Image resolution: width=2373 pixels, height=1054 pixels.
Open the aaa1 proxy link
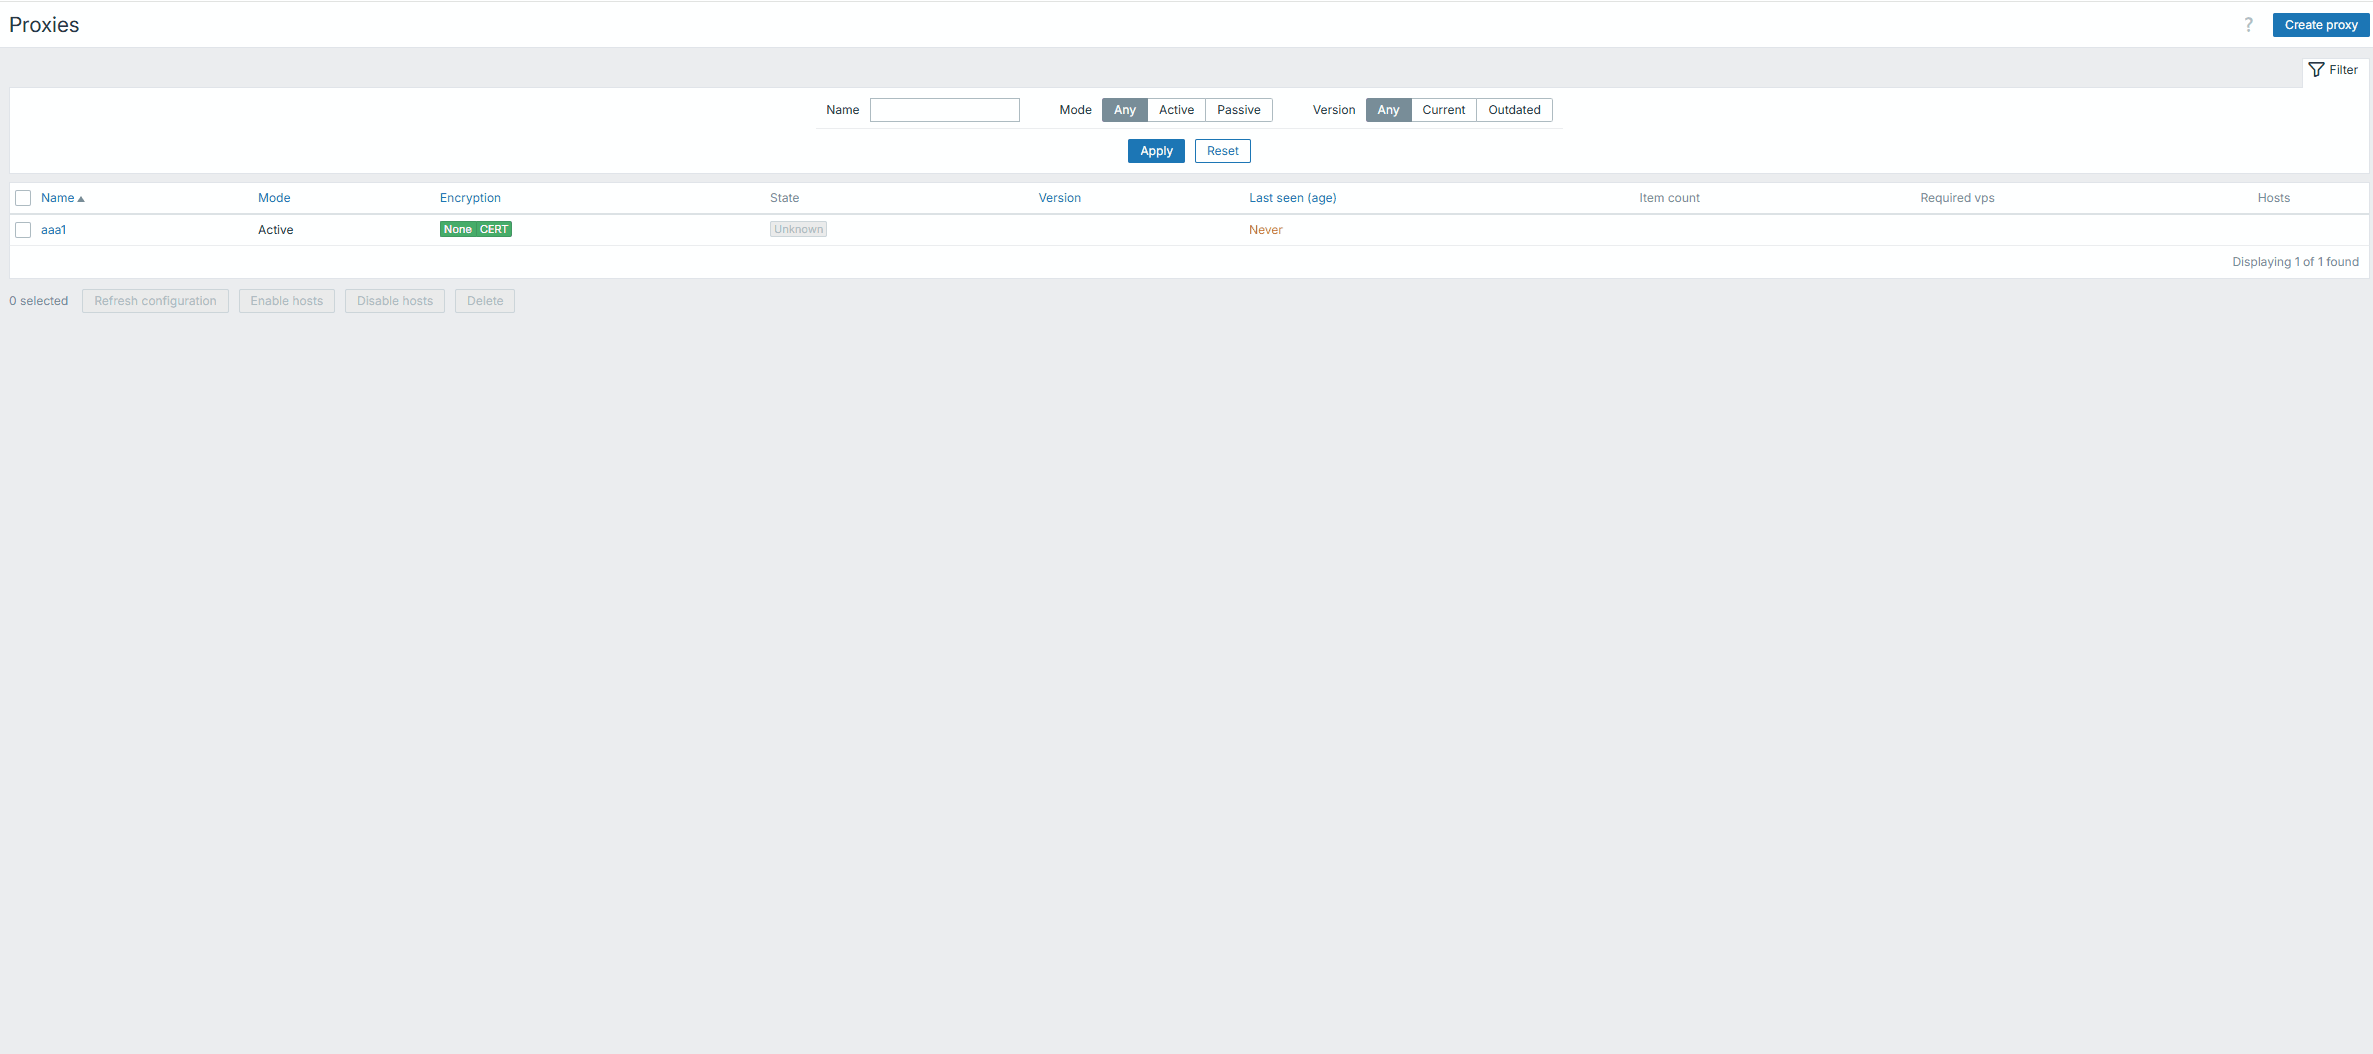click(x=53, y=230)
